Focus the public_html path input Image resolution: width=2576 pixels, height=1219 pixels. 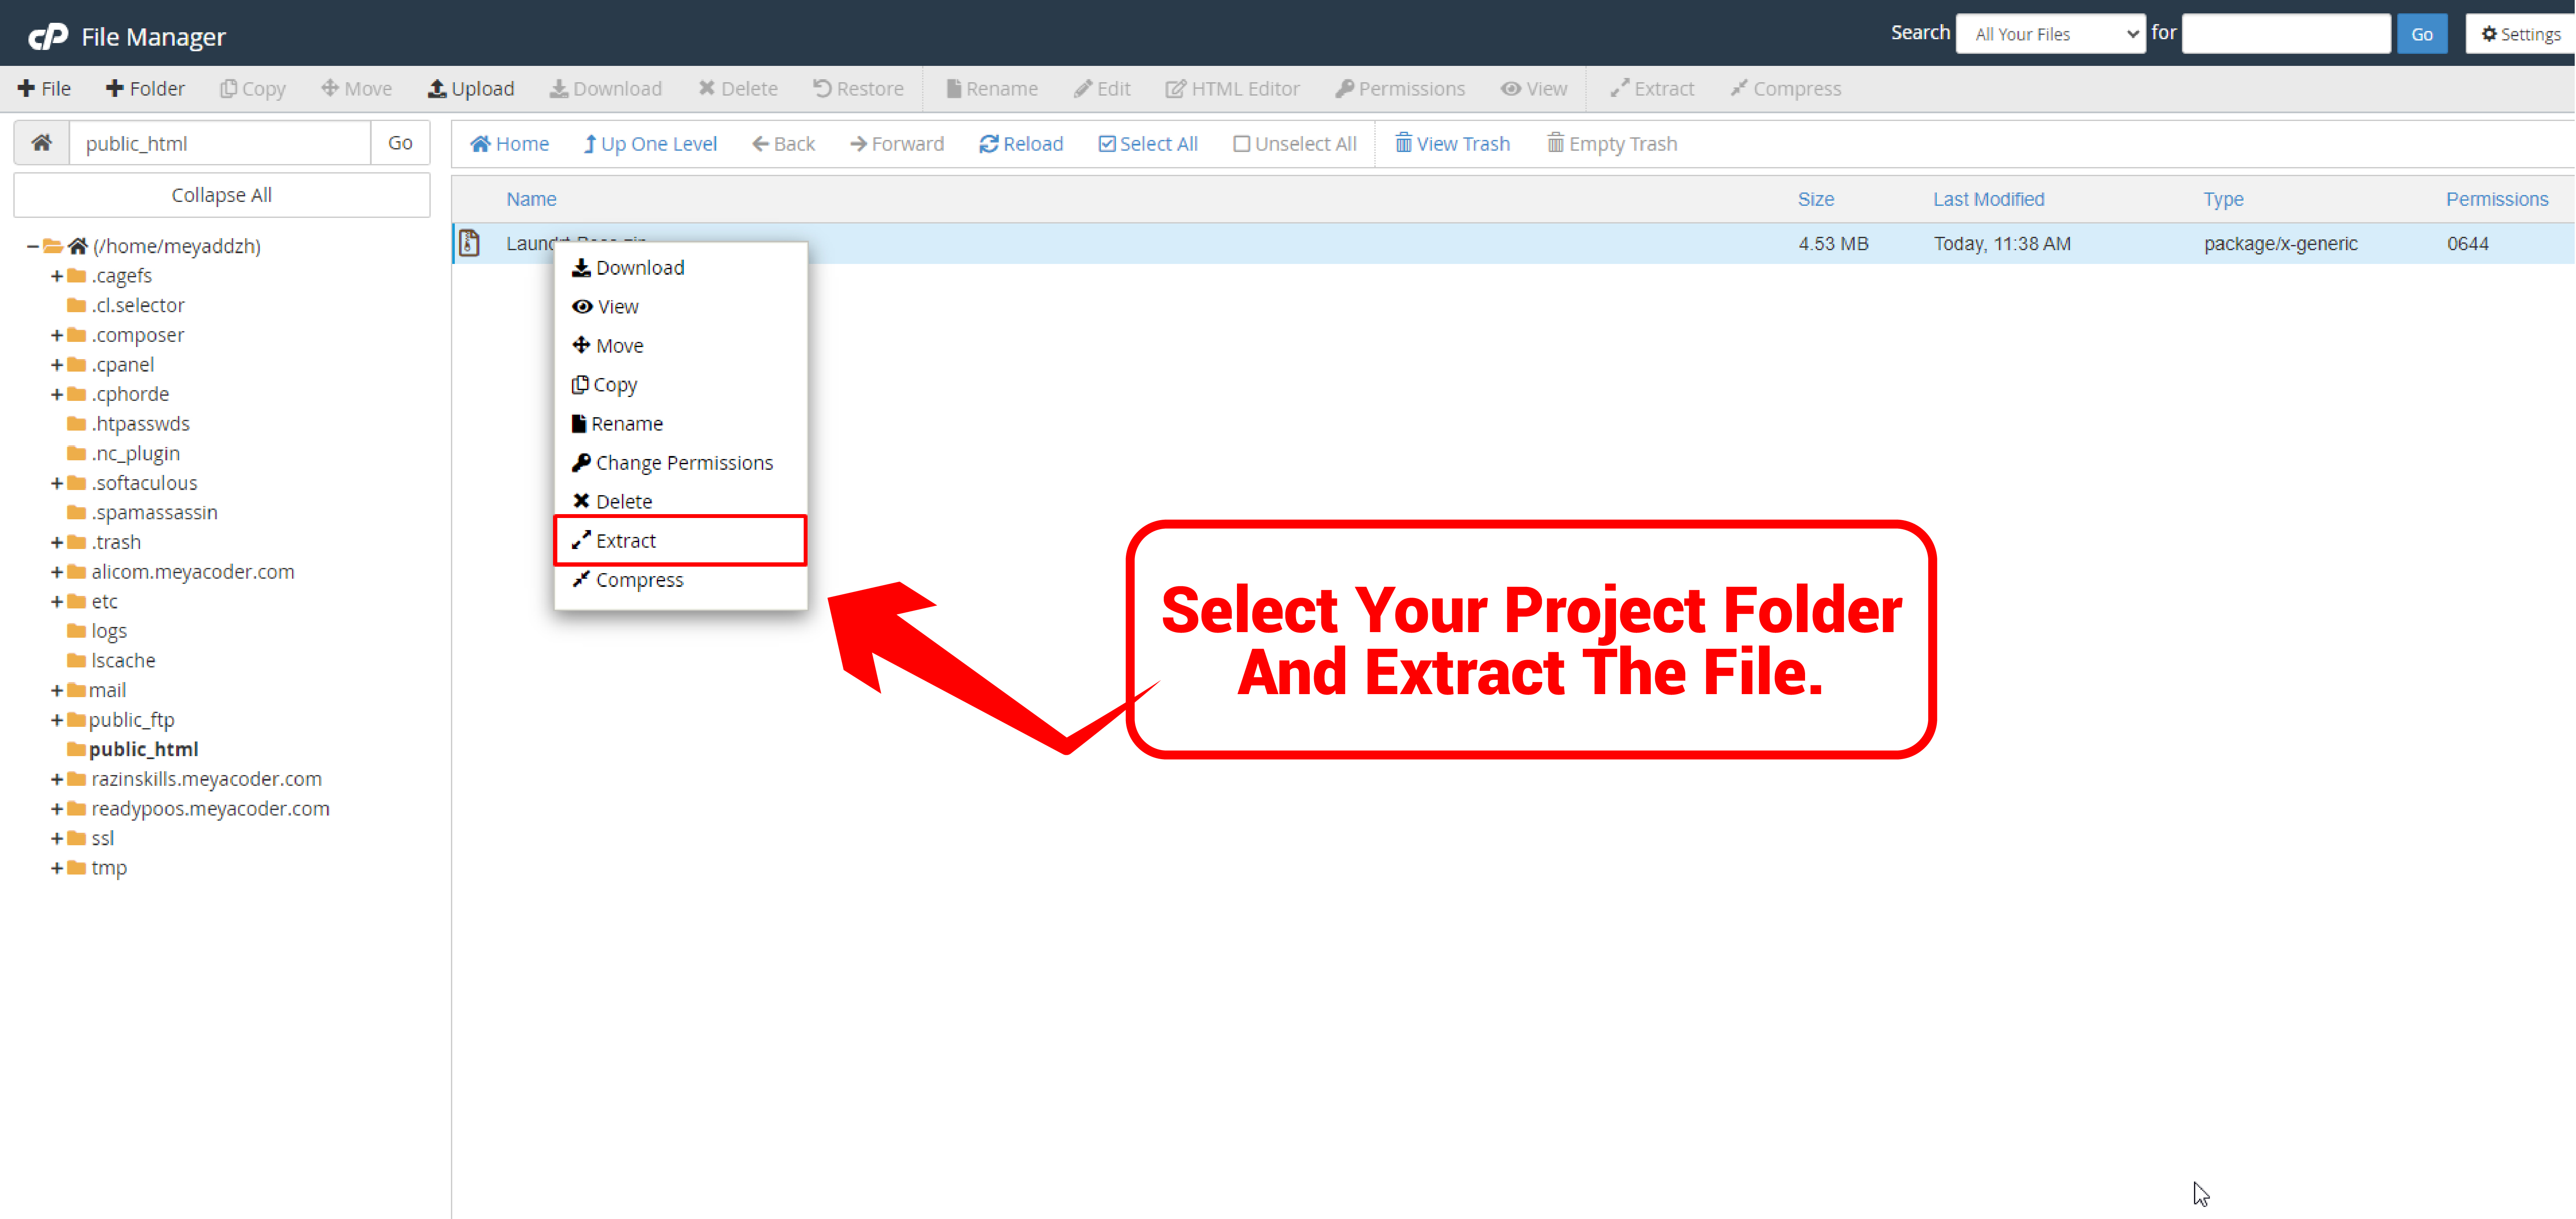tap(220, 143)
